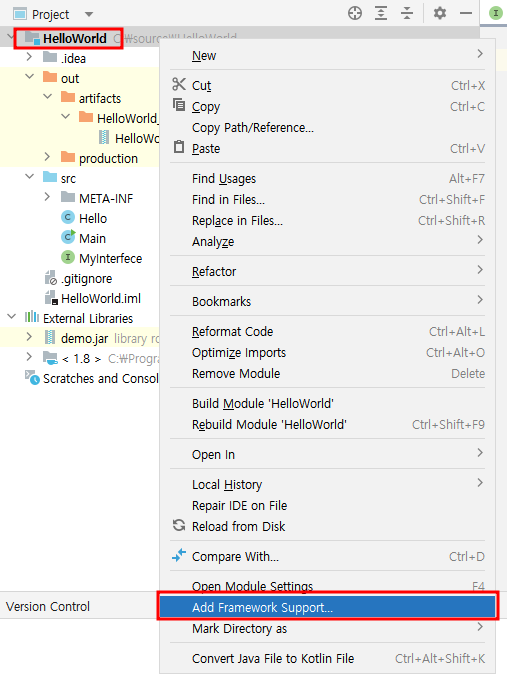Click the Collapse All icon in Project toolbar
Image resolution: width=507 pixels, height=684 pixels.
tap(407, 14)
